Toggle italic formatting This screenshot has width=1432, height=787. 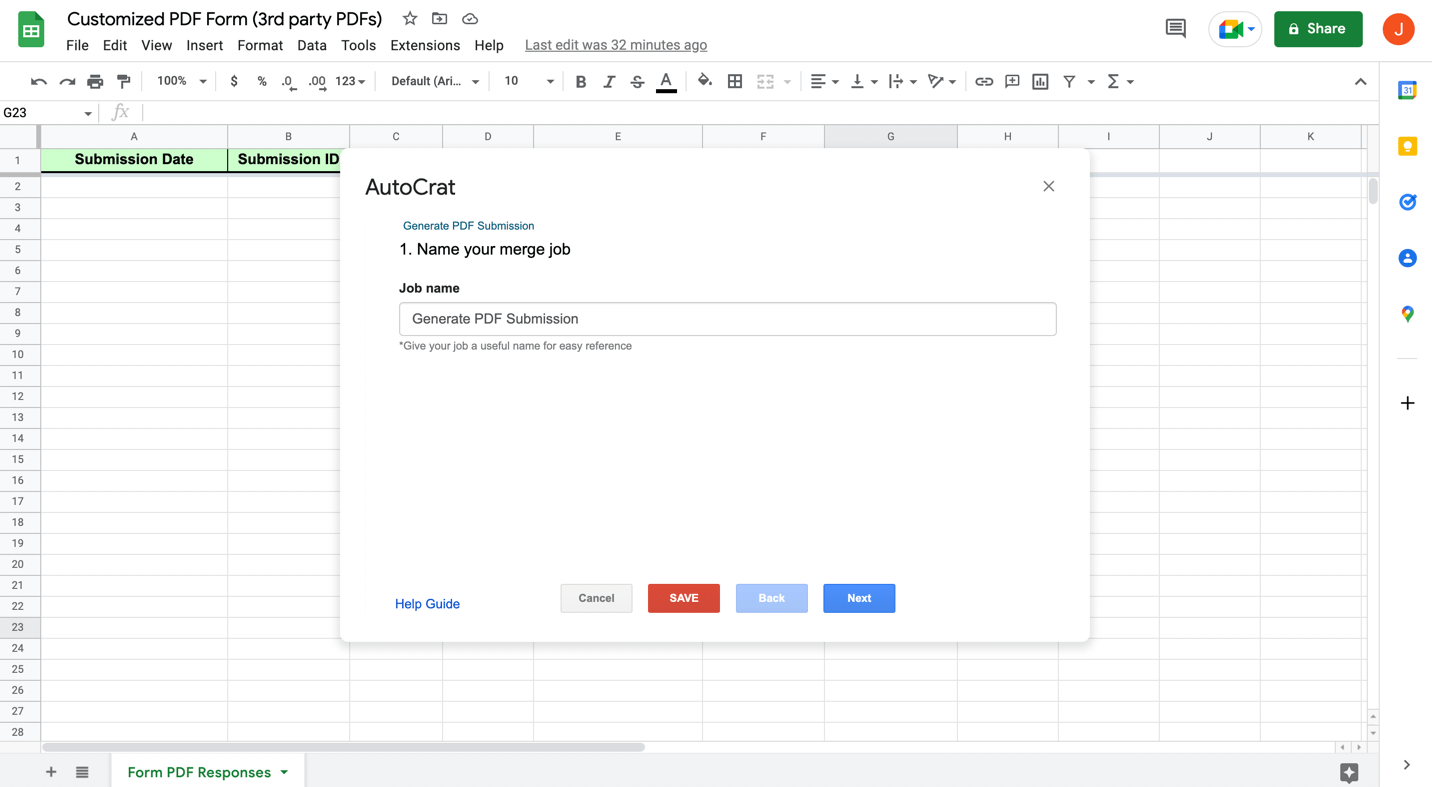[609, 82]
